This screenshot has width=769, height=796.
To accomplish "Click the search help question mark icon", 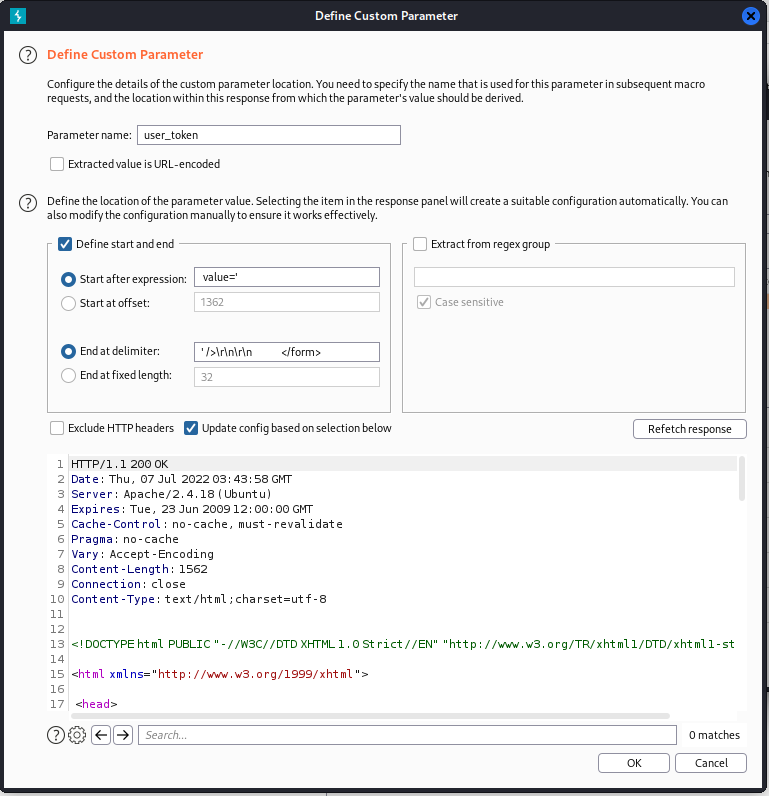I will click(56, 735).
